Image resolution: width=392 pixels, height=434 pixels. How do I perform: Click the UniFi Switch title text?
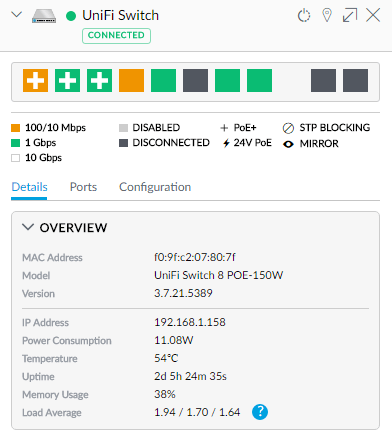coord(121,15)
